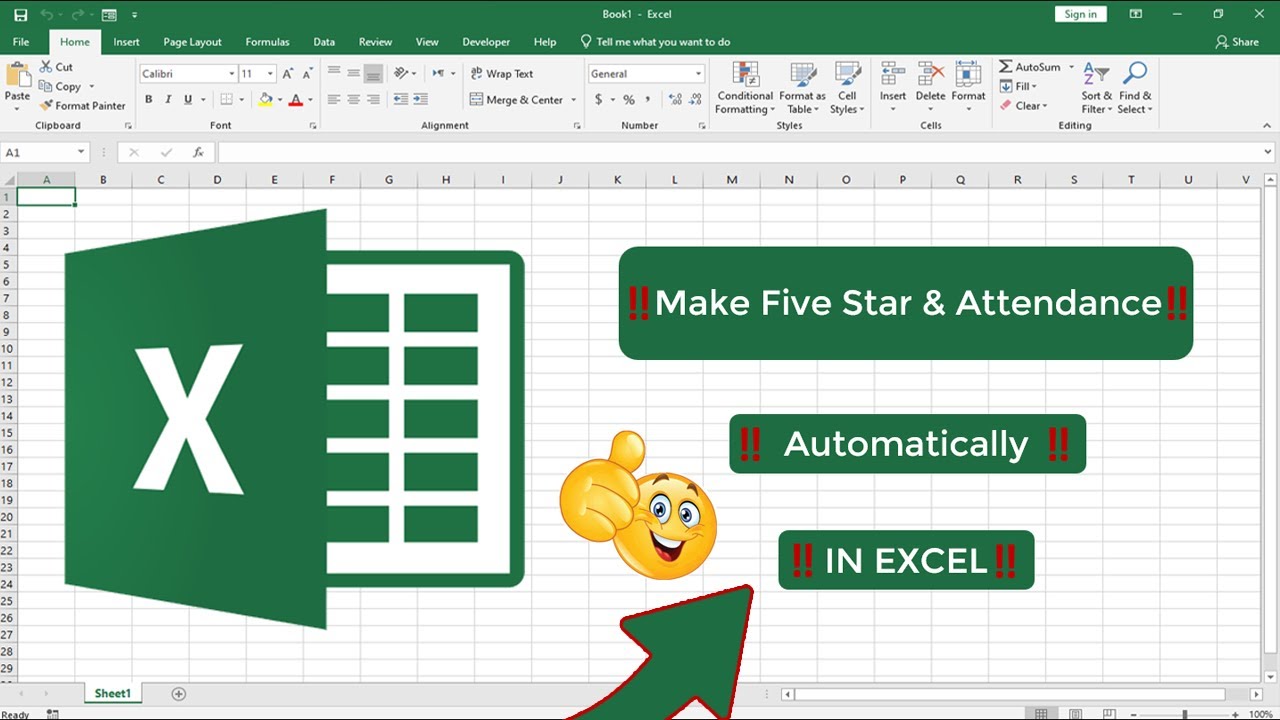Click the Sign in button
This screenshot has width=1280, height=720.
click(1080, 14)
